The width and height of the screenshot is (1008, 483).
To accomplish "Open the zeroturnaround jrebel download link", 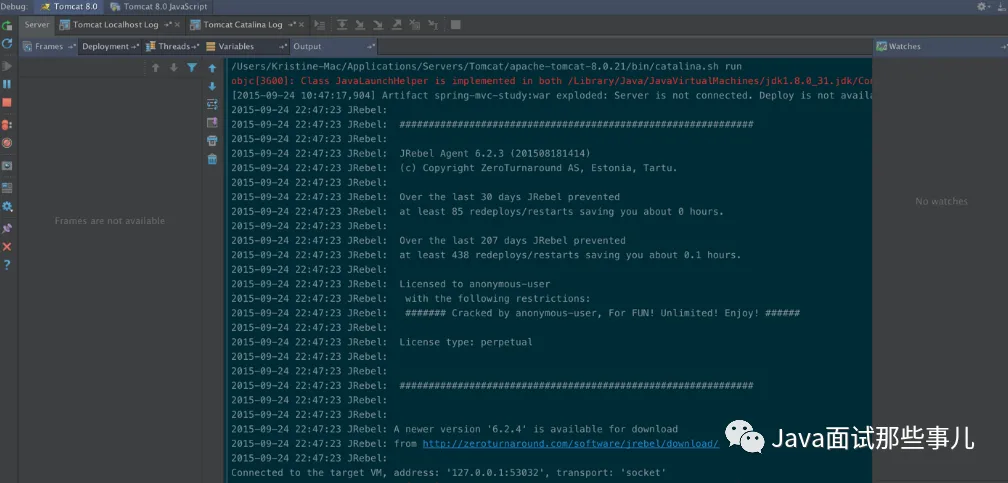I will (570, 444).
